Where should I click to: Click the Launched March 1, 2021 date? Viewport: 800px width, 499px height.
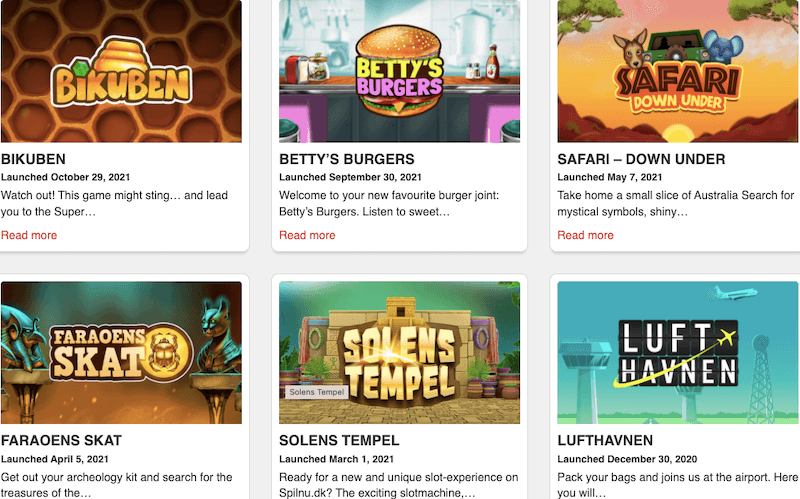[x=336, y=459]
